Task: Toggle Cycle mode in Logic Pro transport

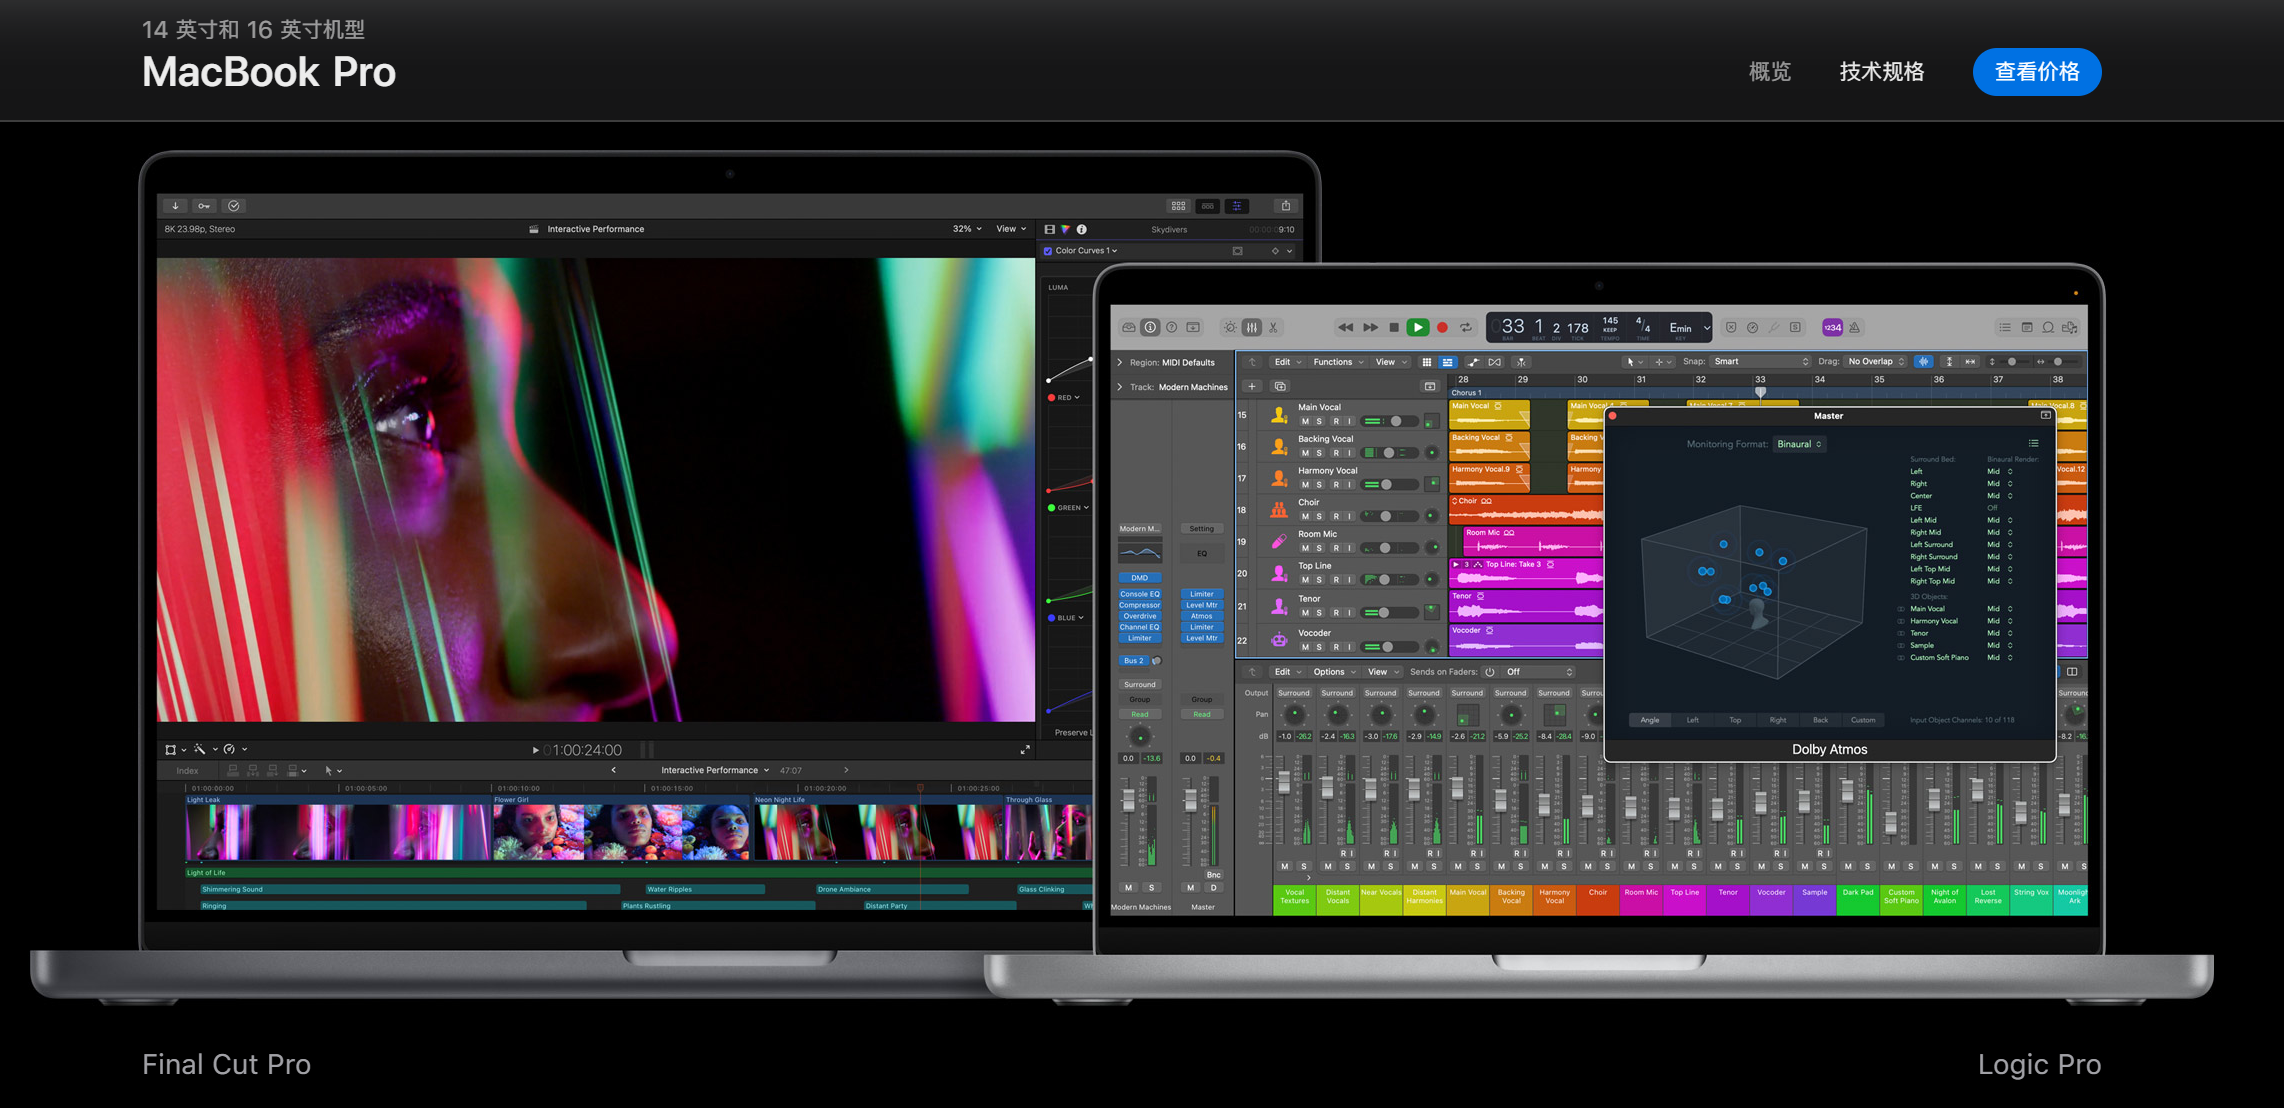Action: click(x=1466, y=328)
